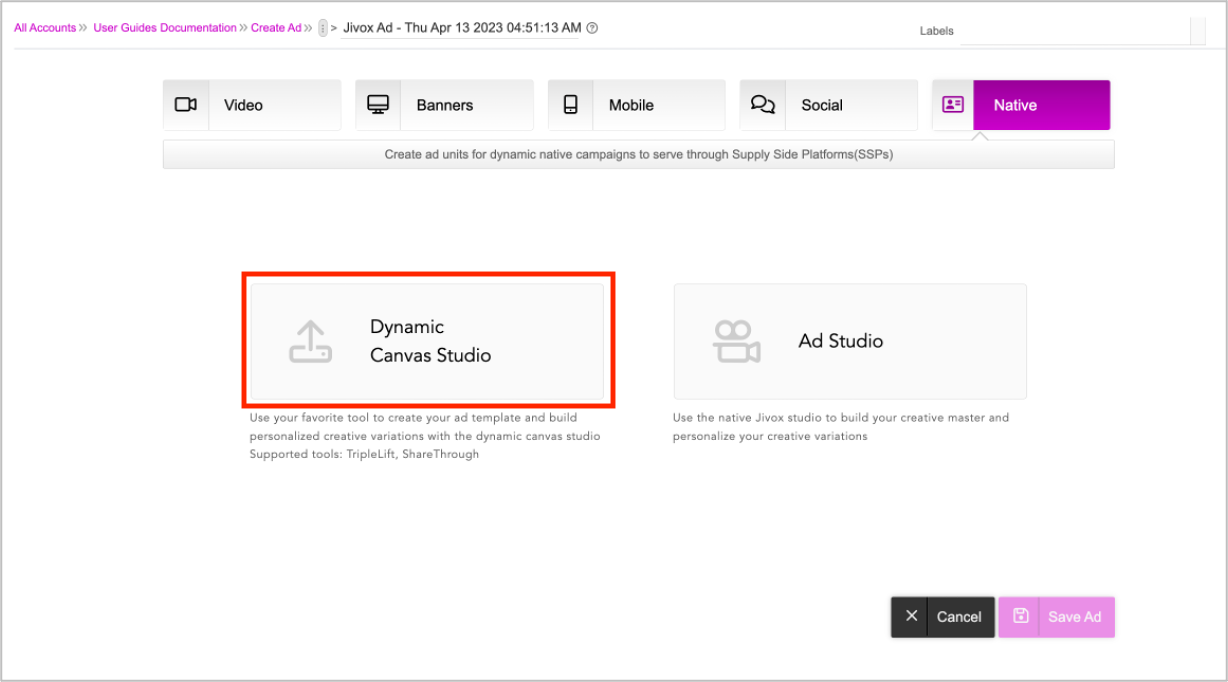This screenshot has width=1228, height=682.
Task: Click the phone icon on Mobile tab
Action: click(571, 105)
